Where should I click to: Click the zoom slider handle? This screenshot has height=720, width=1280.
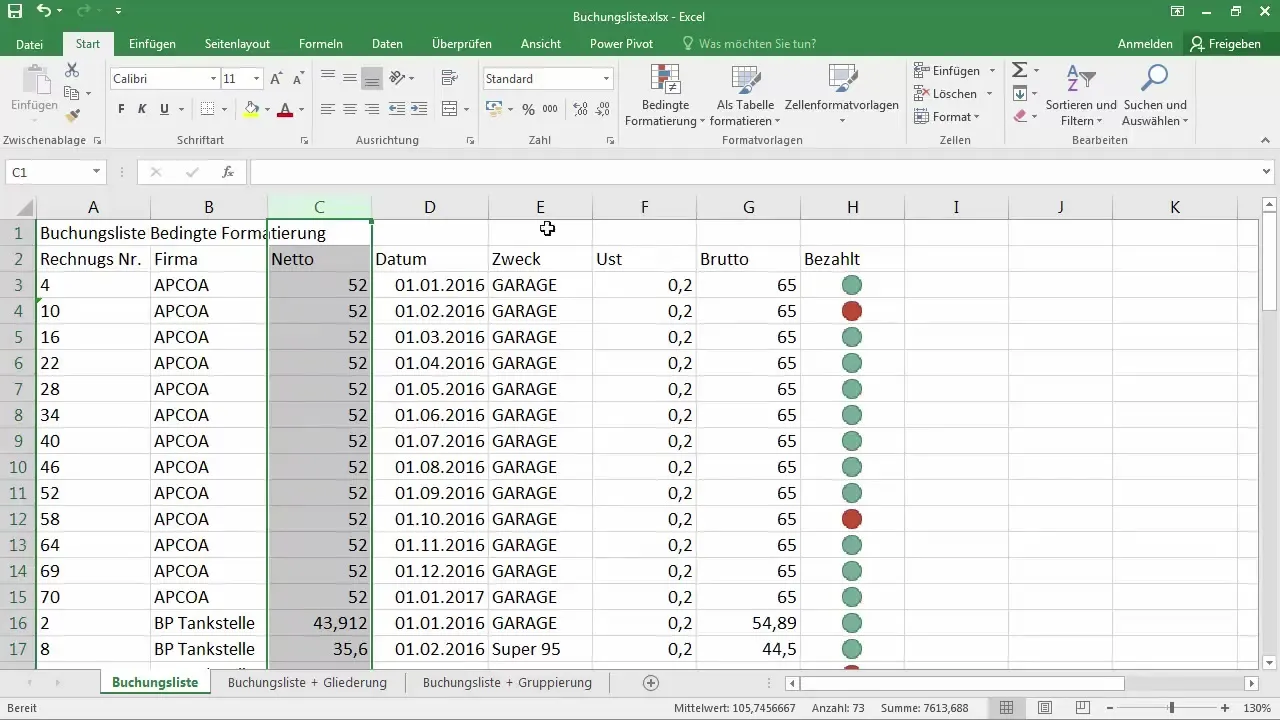(x=1171, y=708)
